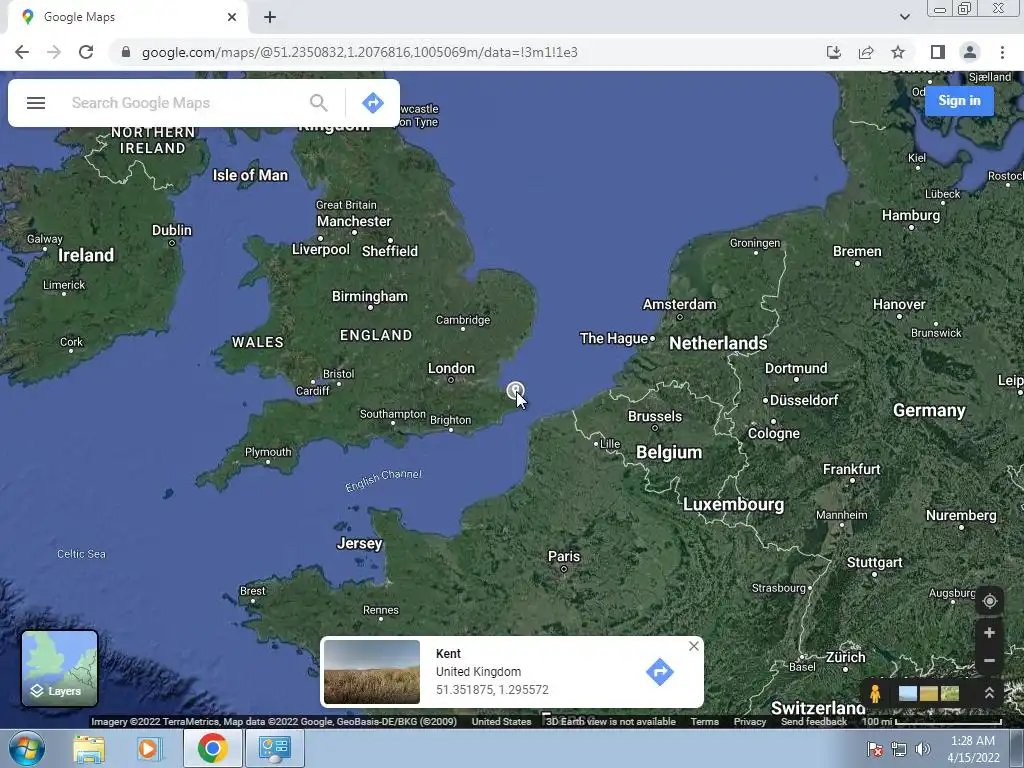Image resolution: width=1024 pixels, height=768 pixels.
Task: Click the address bar URL
Action: 359,52
